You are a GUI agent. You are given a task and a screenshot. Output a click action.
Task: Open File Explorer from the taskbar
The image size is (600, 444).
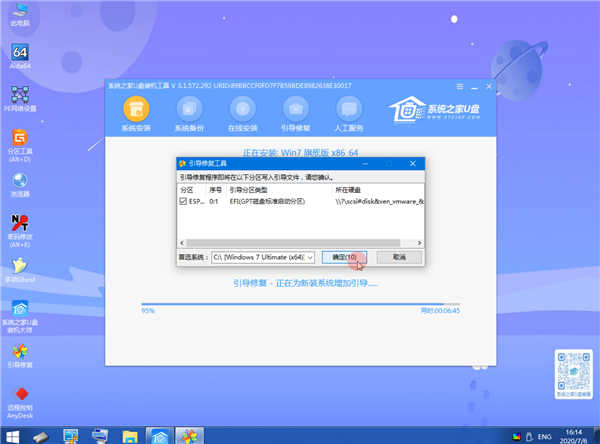pyautogui.click(x=130, y=436)
